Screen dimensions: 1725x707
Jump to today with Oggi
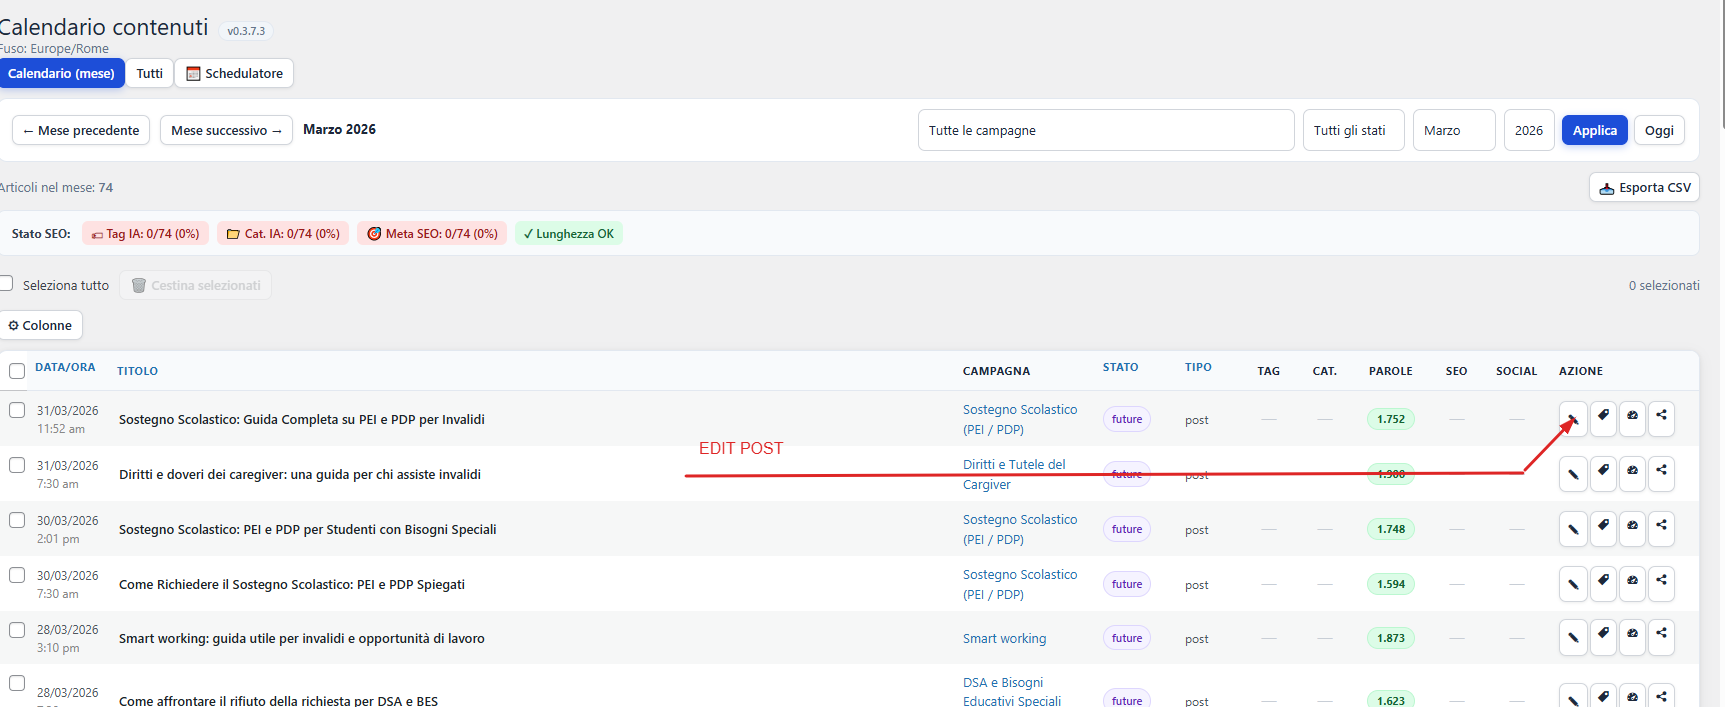pos(1659,130)
